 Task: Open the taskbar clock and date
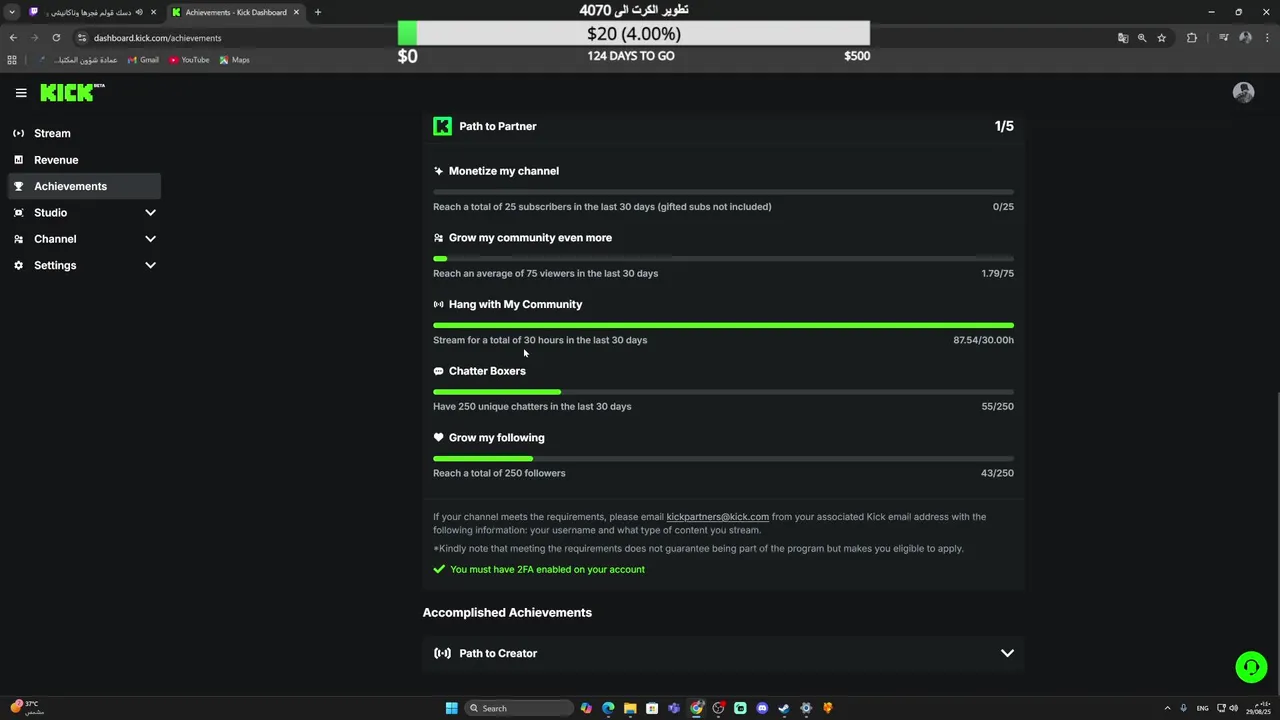click(x=1258, y=708)
